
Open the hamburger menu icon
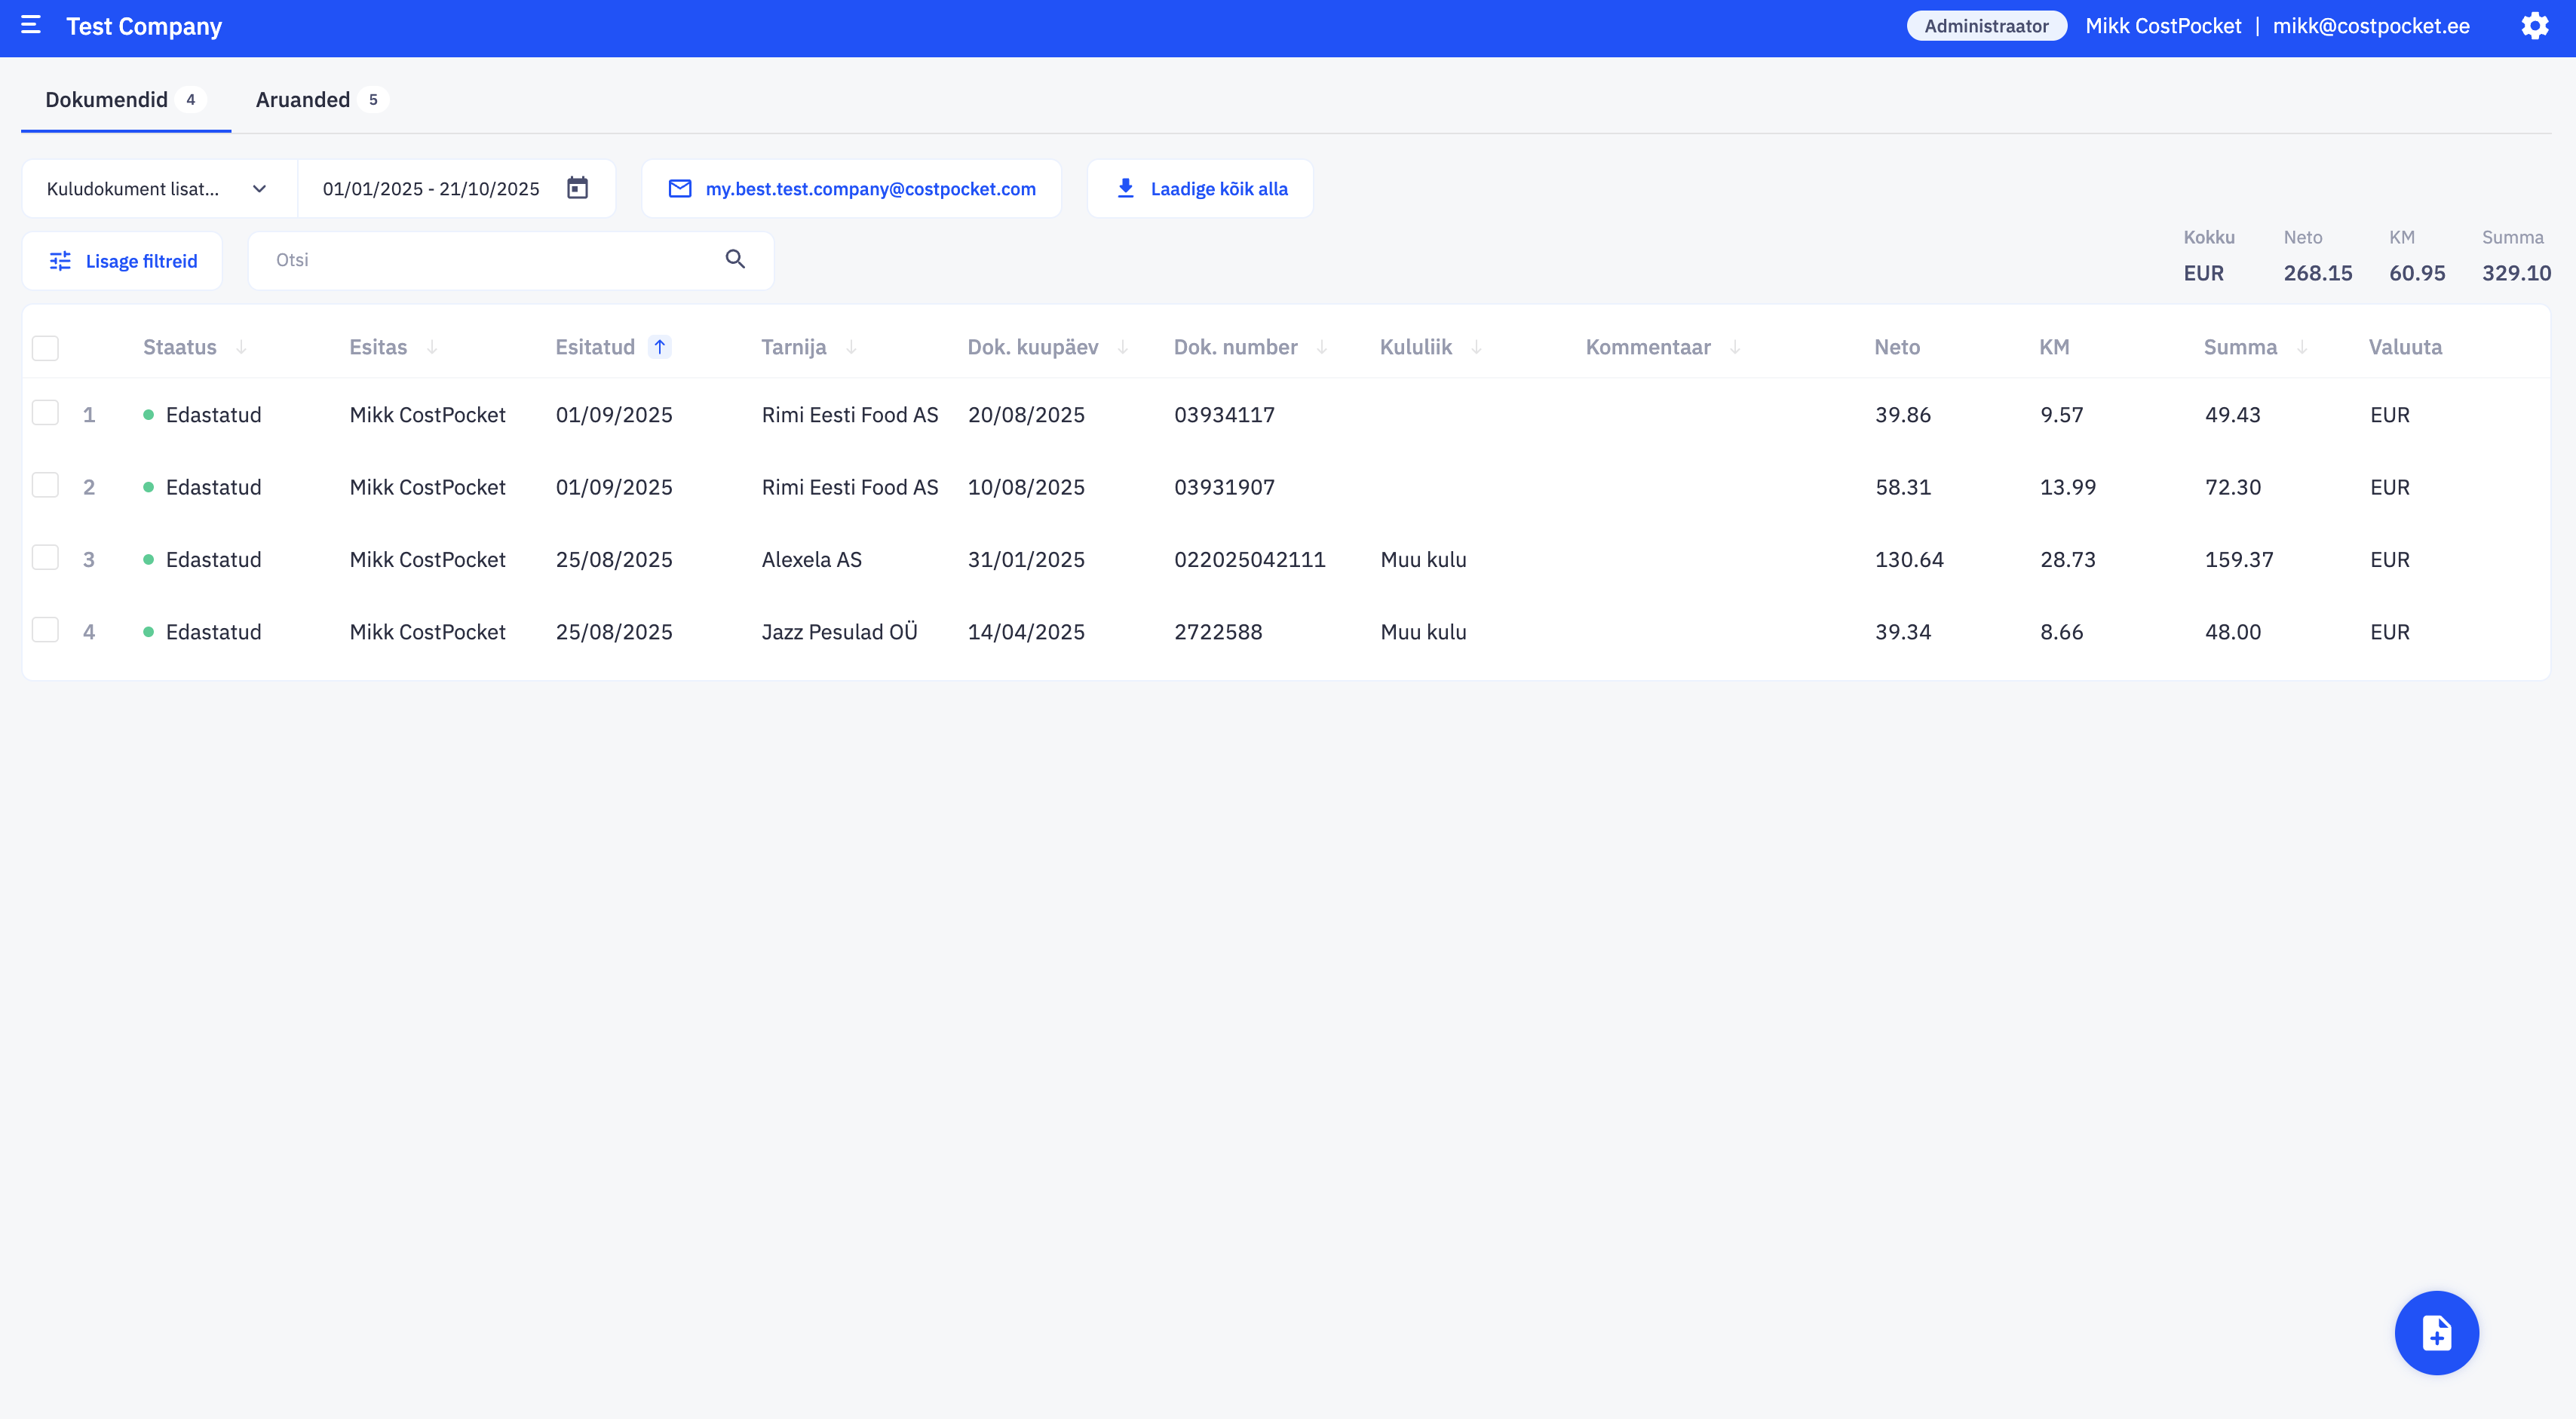coord(31,25)
